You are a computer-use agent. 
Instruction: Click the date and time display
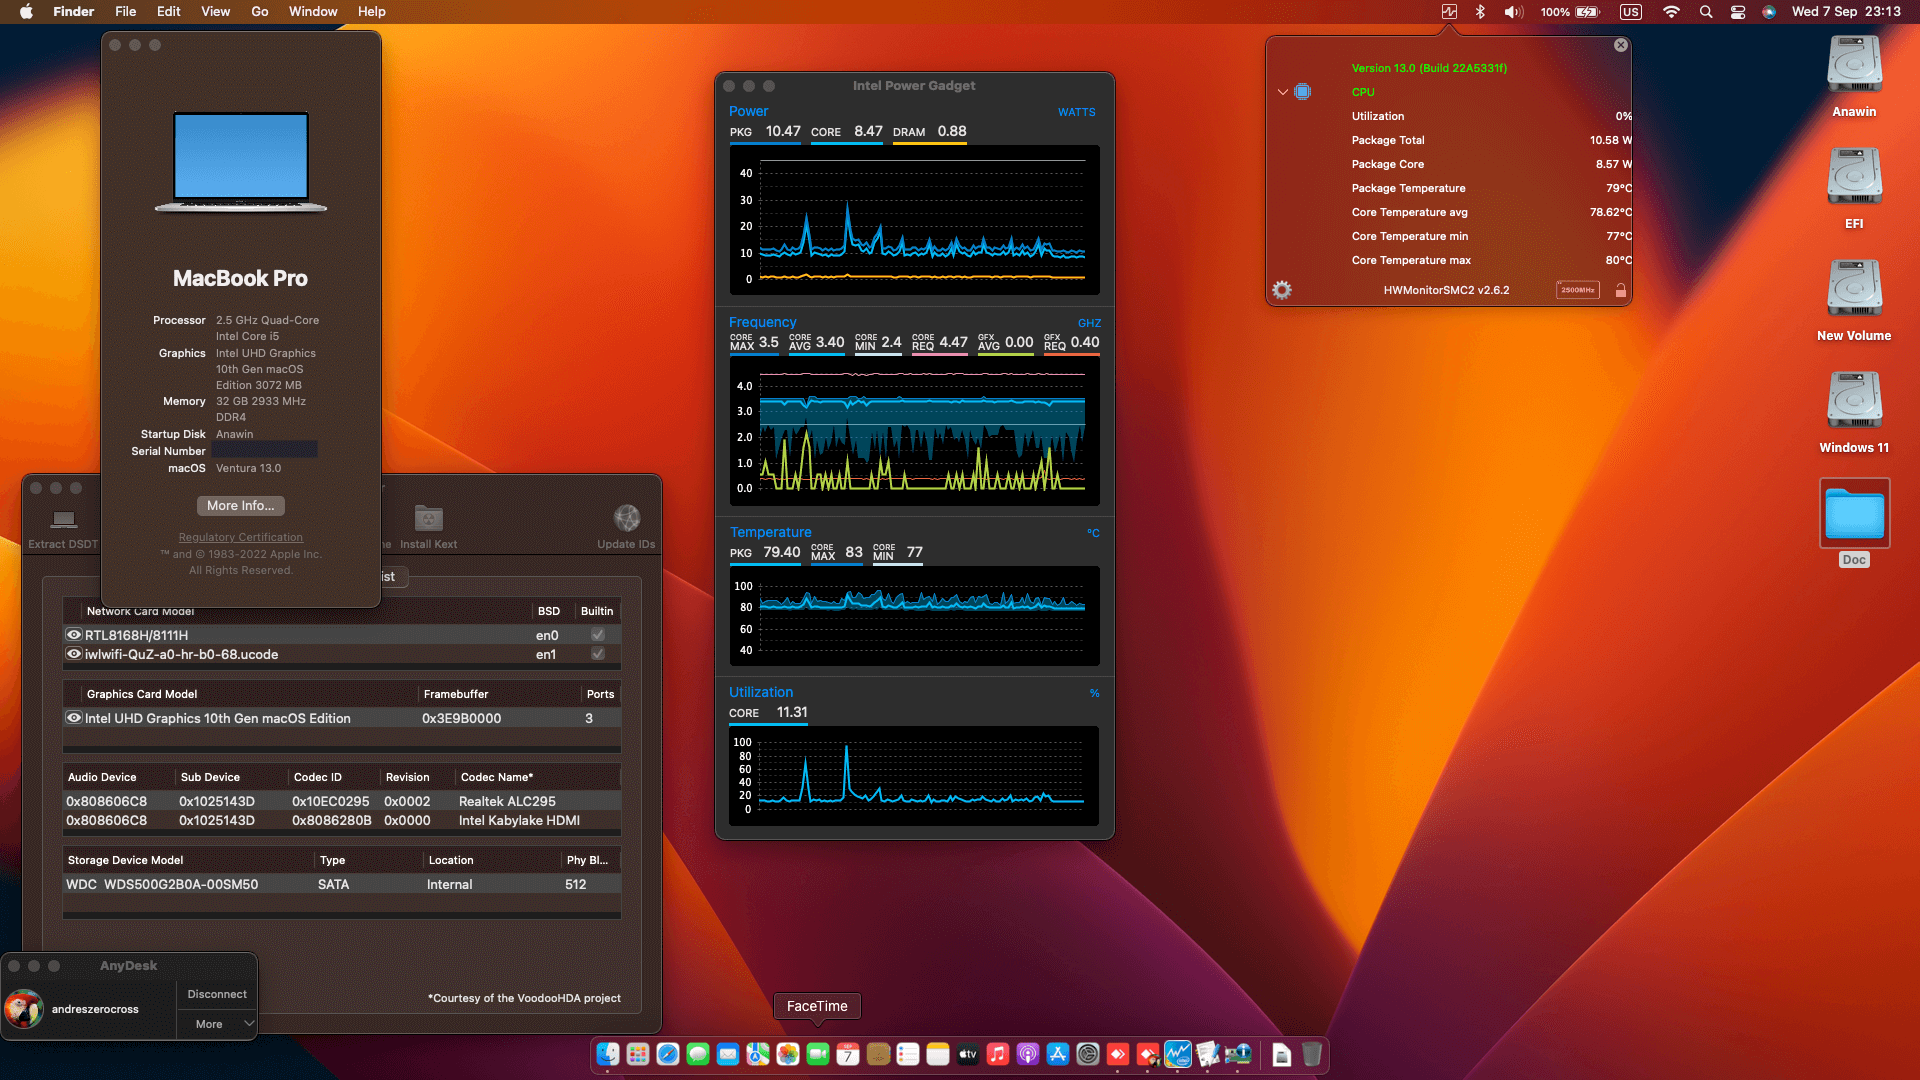(1846, 12)
